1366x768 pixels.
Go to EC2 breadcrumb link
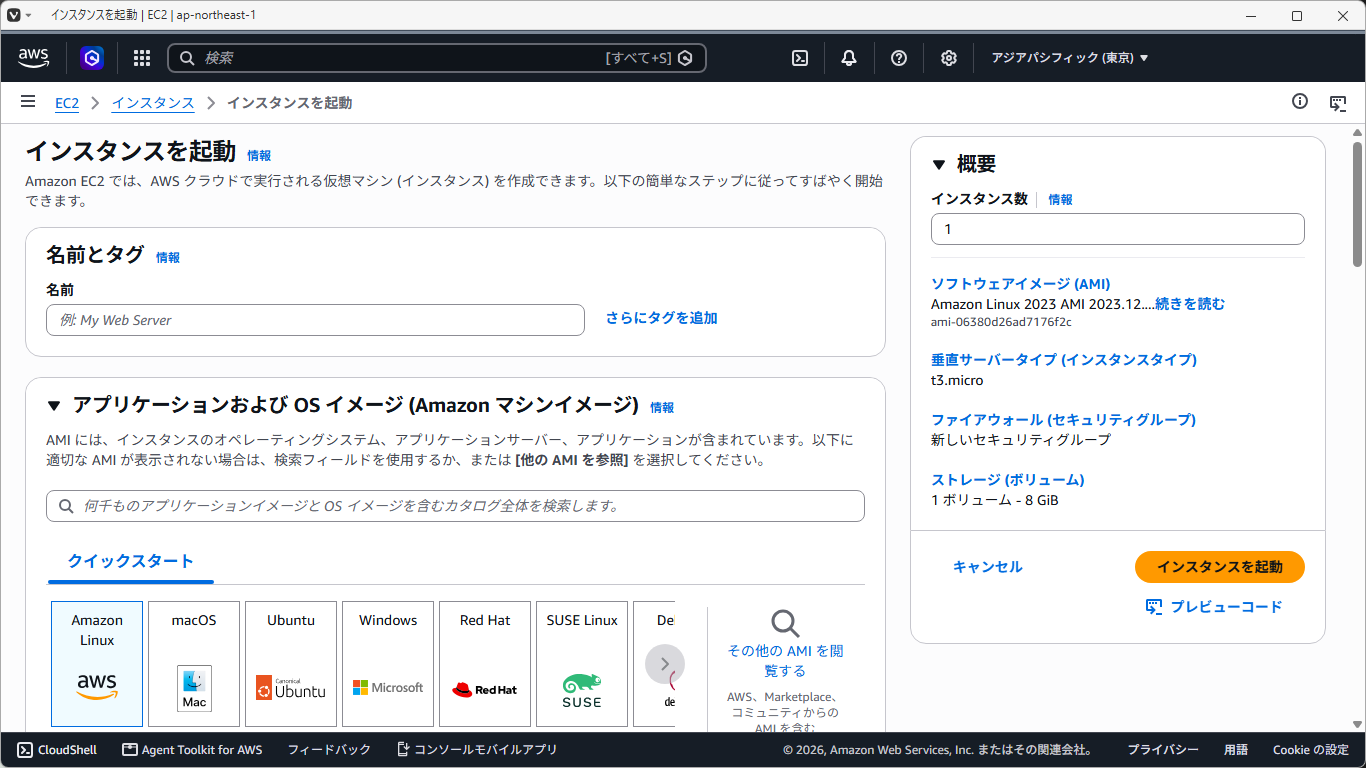pyautogui.click(x=67, y=103)
